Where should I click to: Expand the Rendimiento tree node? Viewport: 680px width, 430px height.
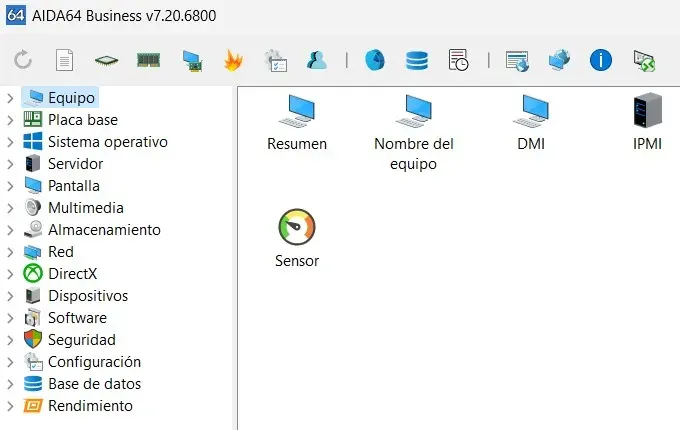click(10, 406)
